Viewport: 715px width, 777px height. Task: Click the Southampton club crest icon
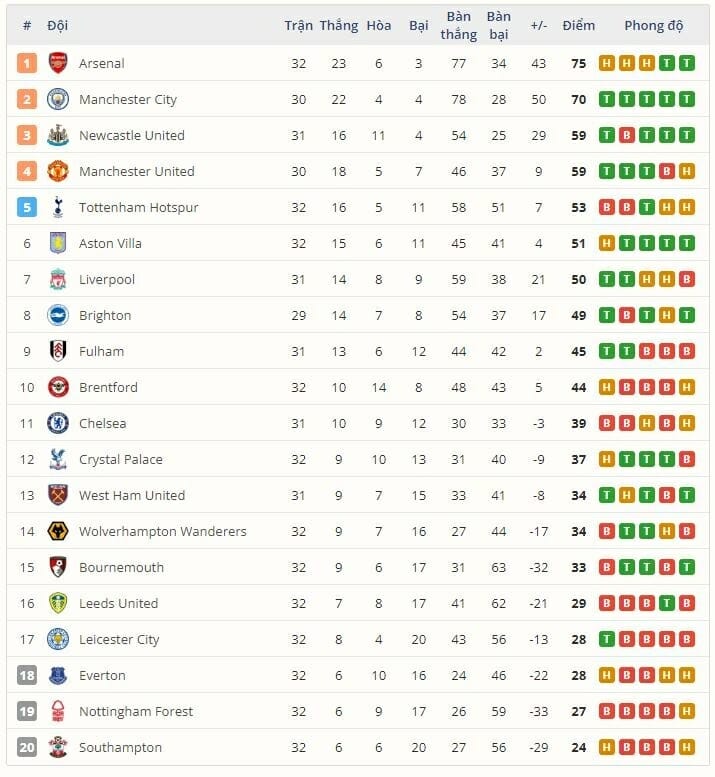(x=58, y=747)
